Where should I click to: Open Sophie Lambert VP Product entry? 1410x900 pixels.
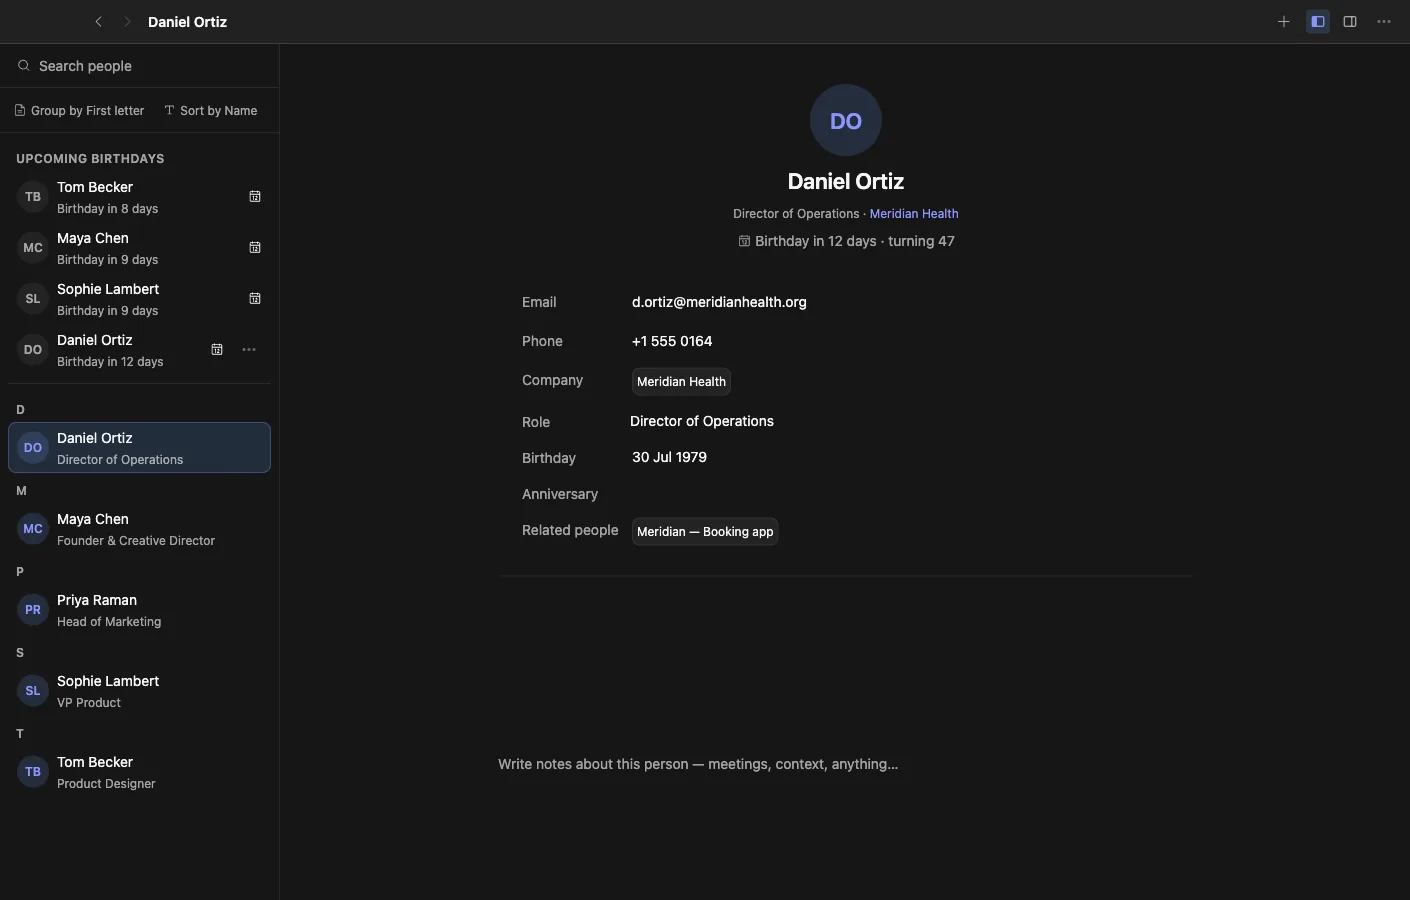[x=139, y=691]
